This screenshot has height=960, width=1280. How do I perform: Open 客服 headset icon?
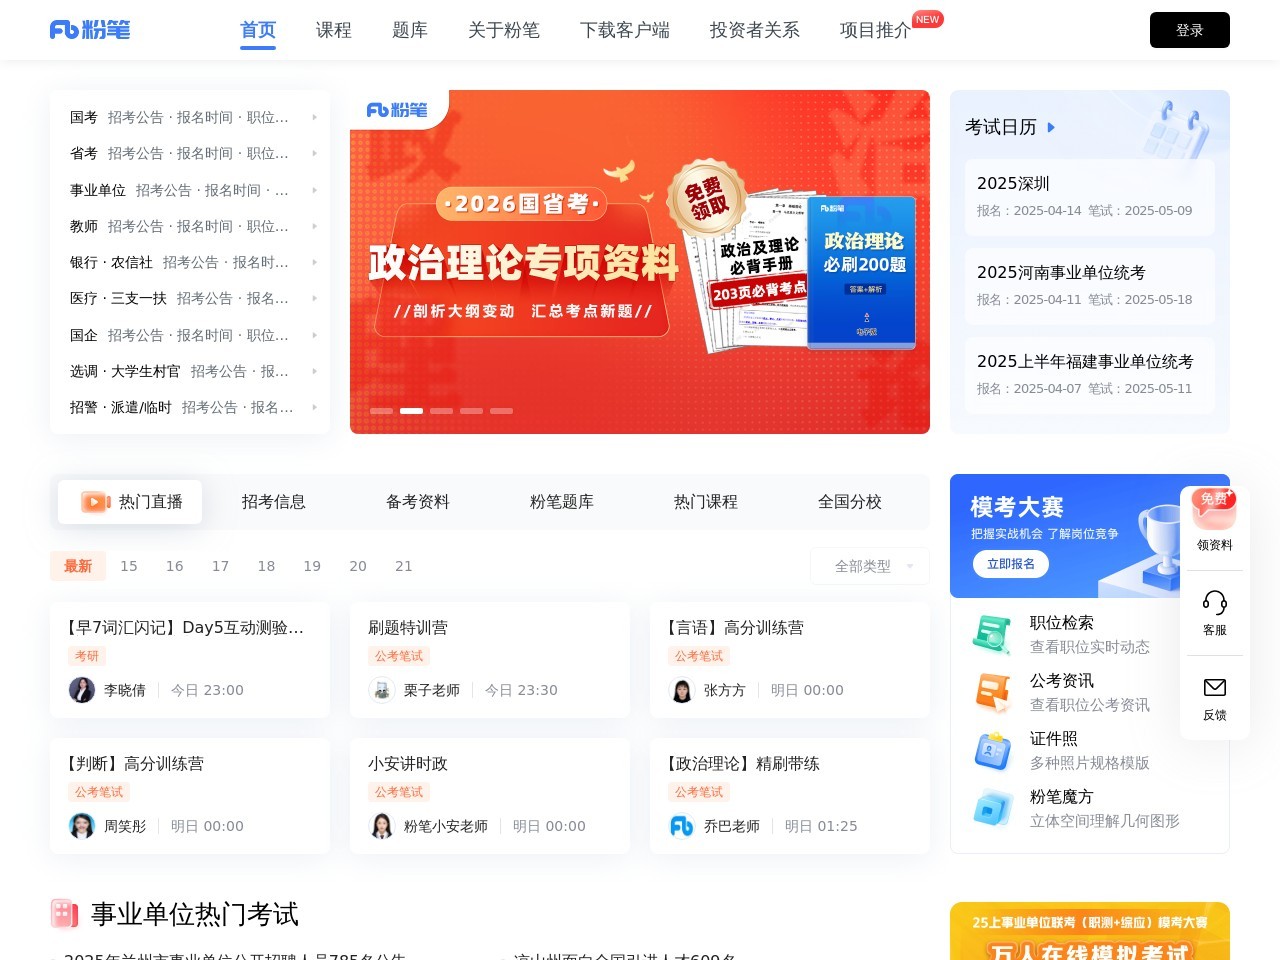[x=1214, y=602]
